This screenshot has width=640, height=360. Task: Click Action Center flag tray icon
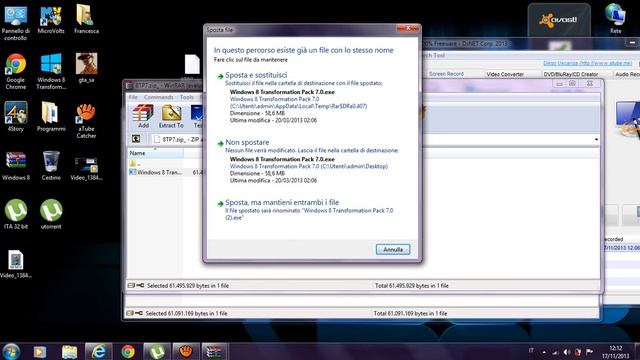(x=589, y=352)
